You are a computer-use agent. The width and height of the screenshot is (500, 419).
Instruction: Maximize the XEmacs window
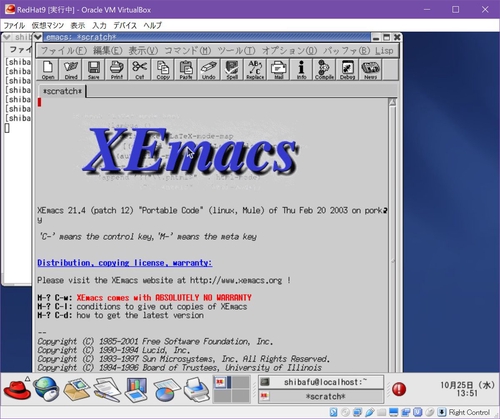pos(386,37)
